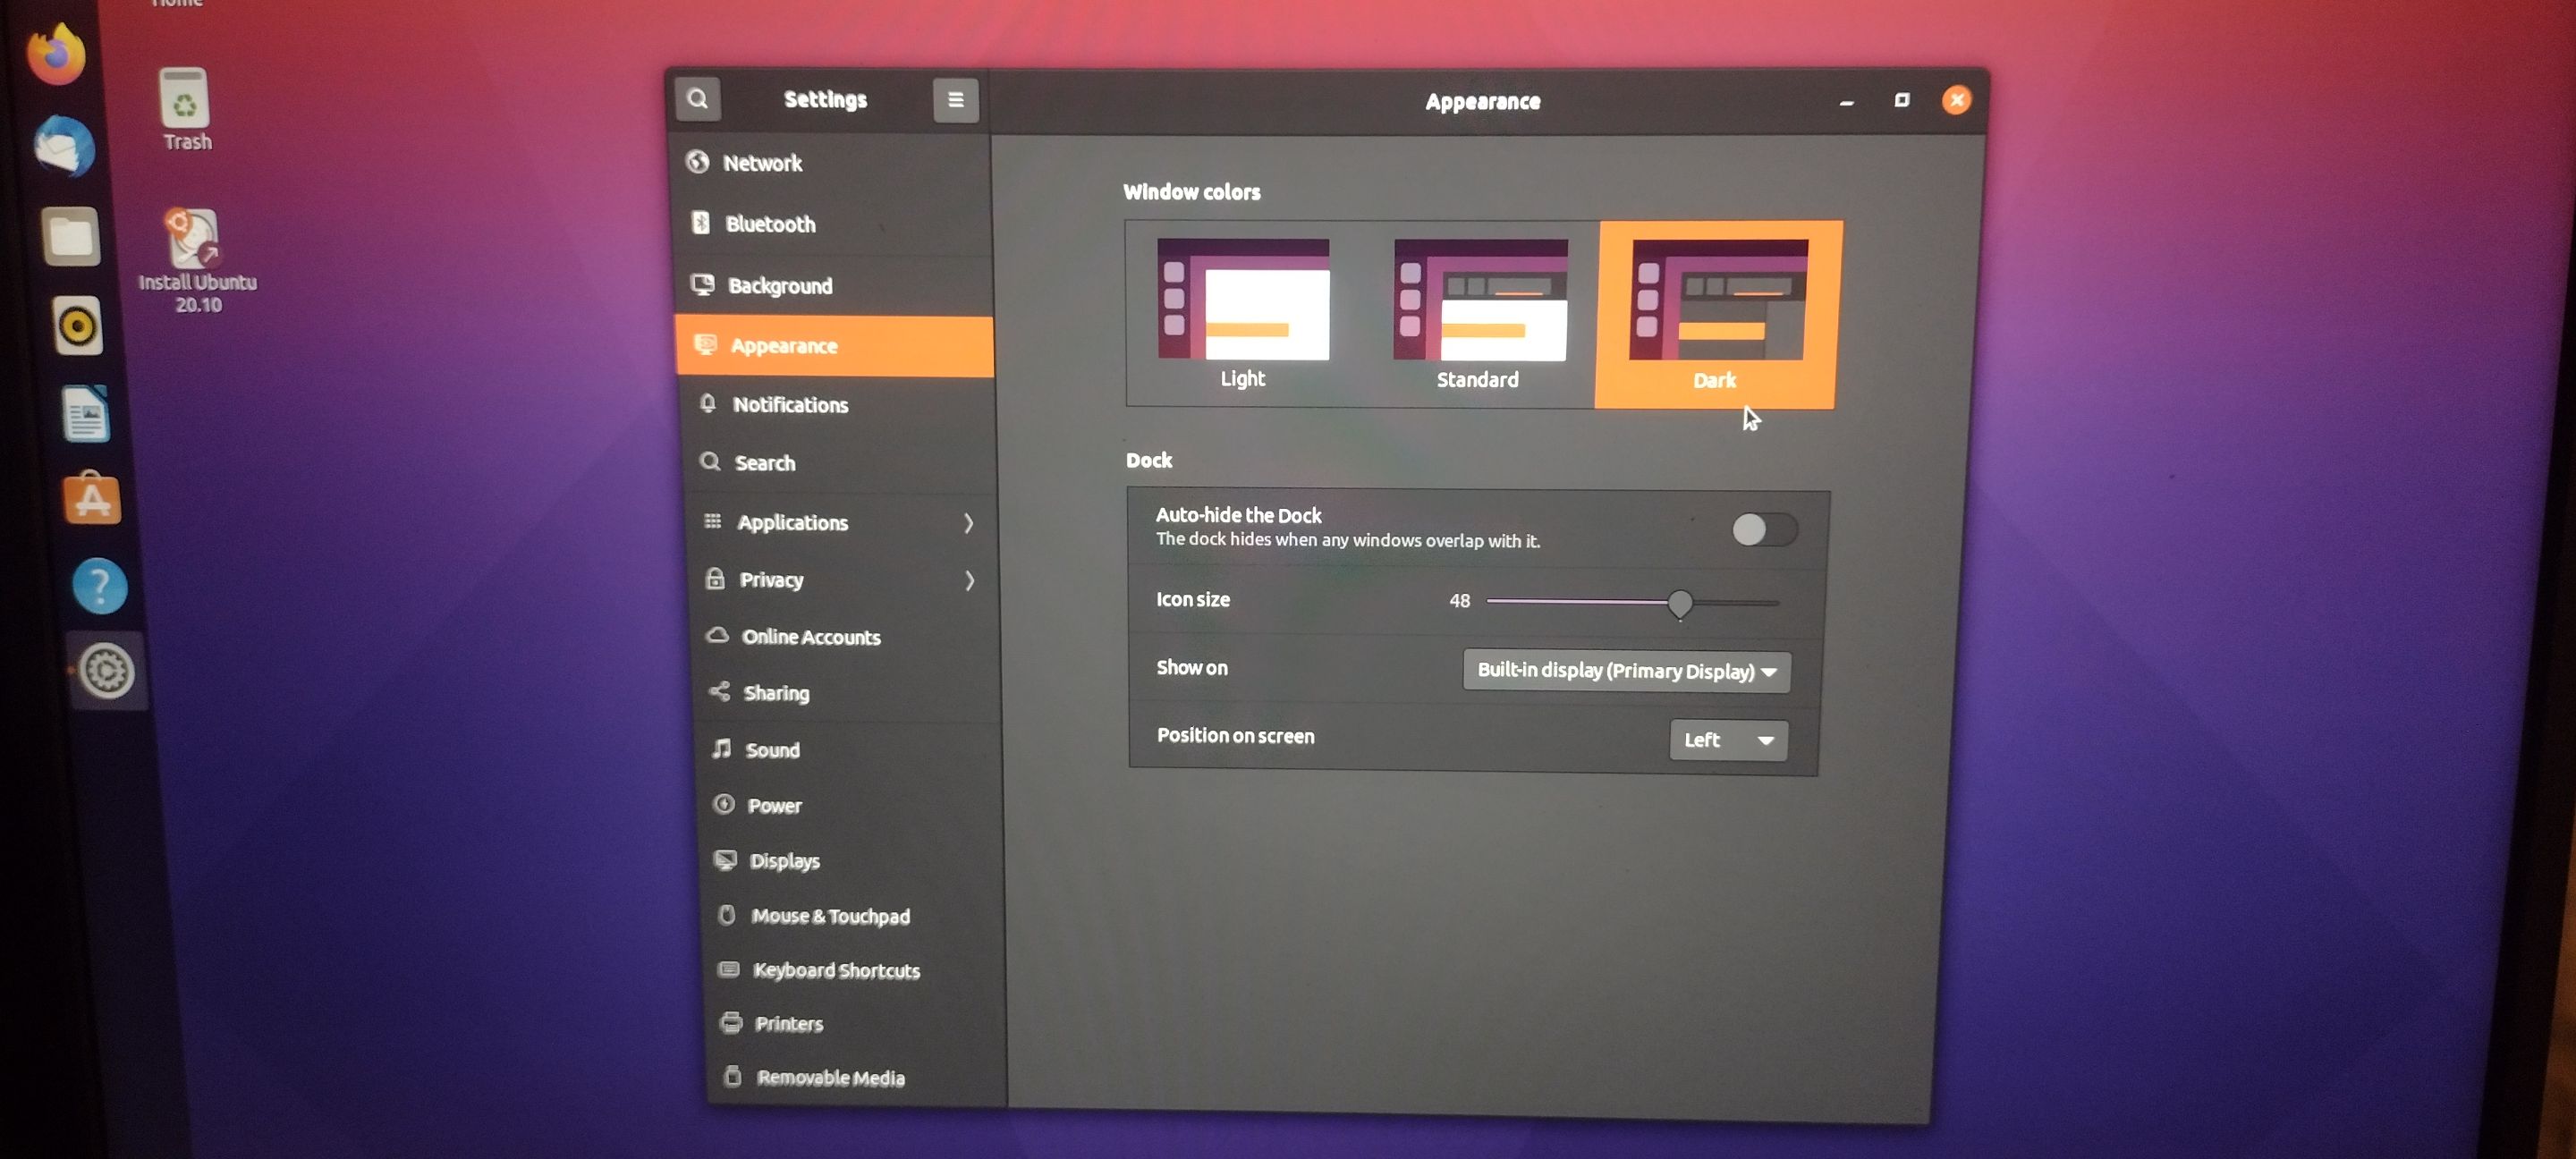Open the Background settings panel
Image resolution: width=2576 pixels, height=1159 pixels.
point(780,286)
